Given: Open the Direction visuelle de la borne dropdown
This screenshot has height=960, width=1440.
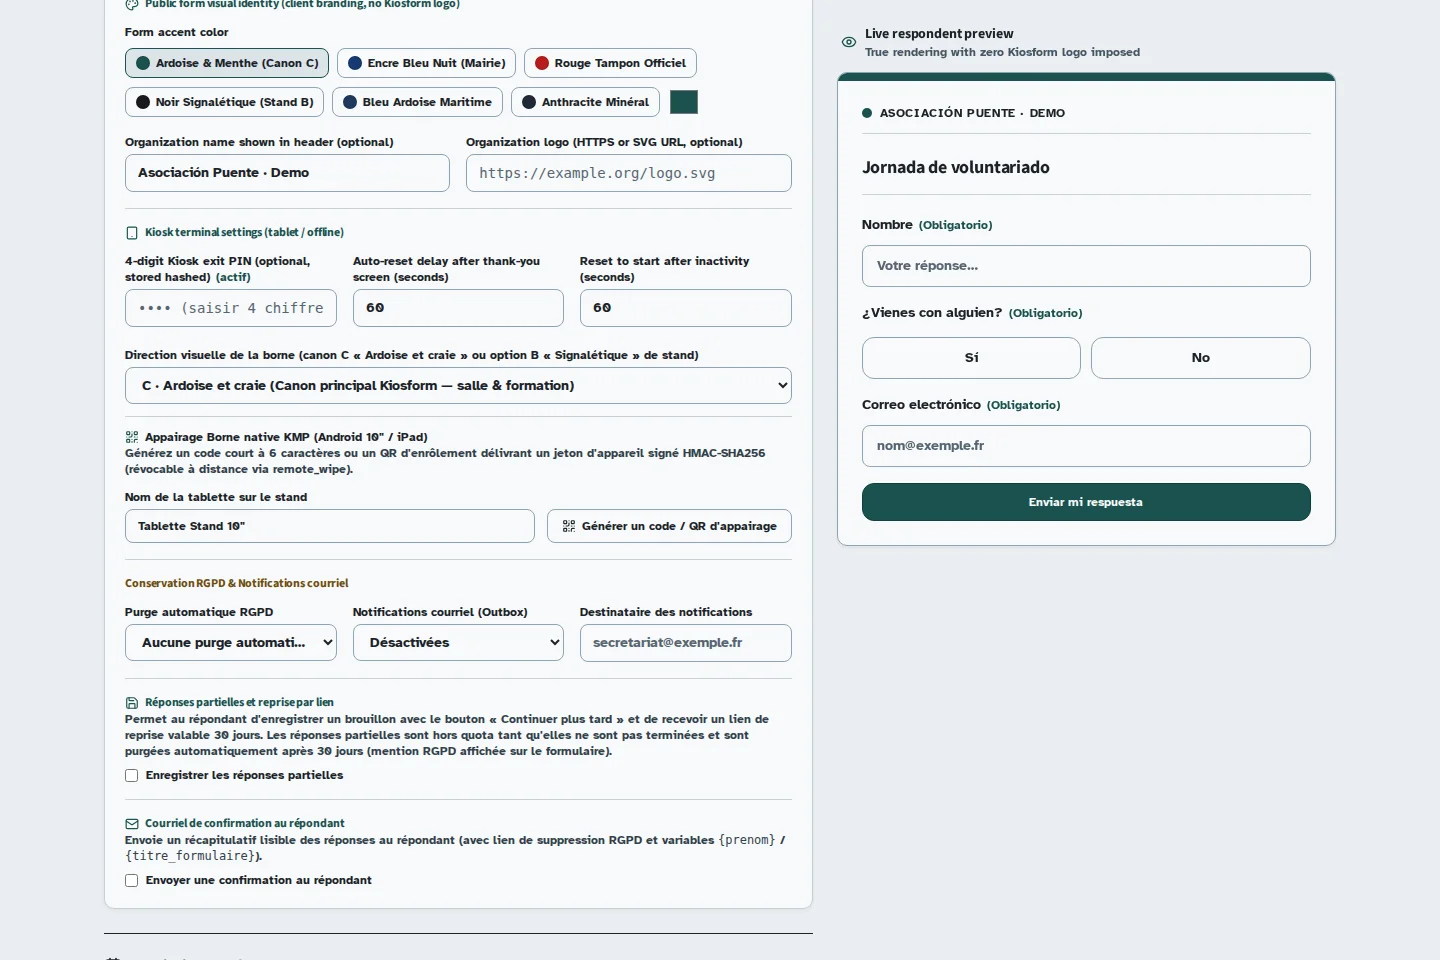Looking at the screenshot, I should click(x=458, y=386).
